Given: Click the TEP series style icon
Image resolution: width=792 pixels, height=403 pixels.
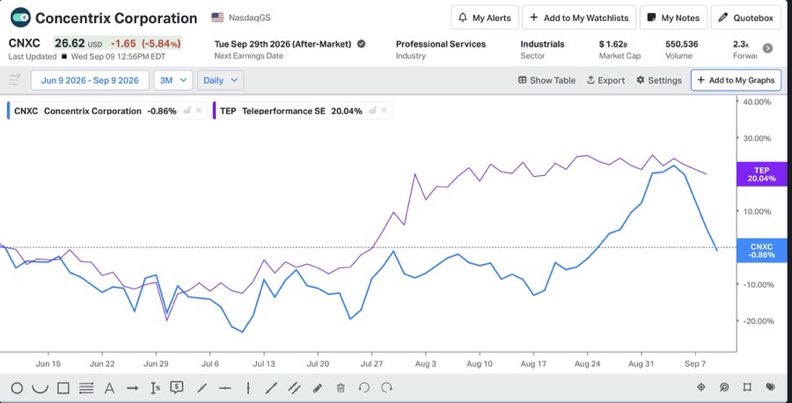Looking at the screenshot, I should (x=372, y=111).
